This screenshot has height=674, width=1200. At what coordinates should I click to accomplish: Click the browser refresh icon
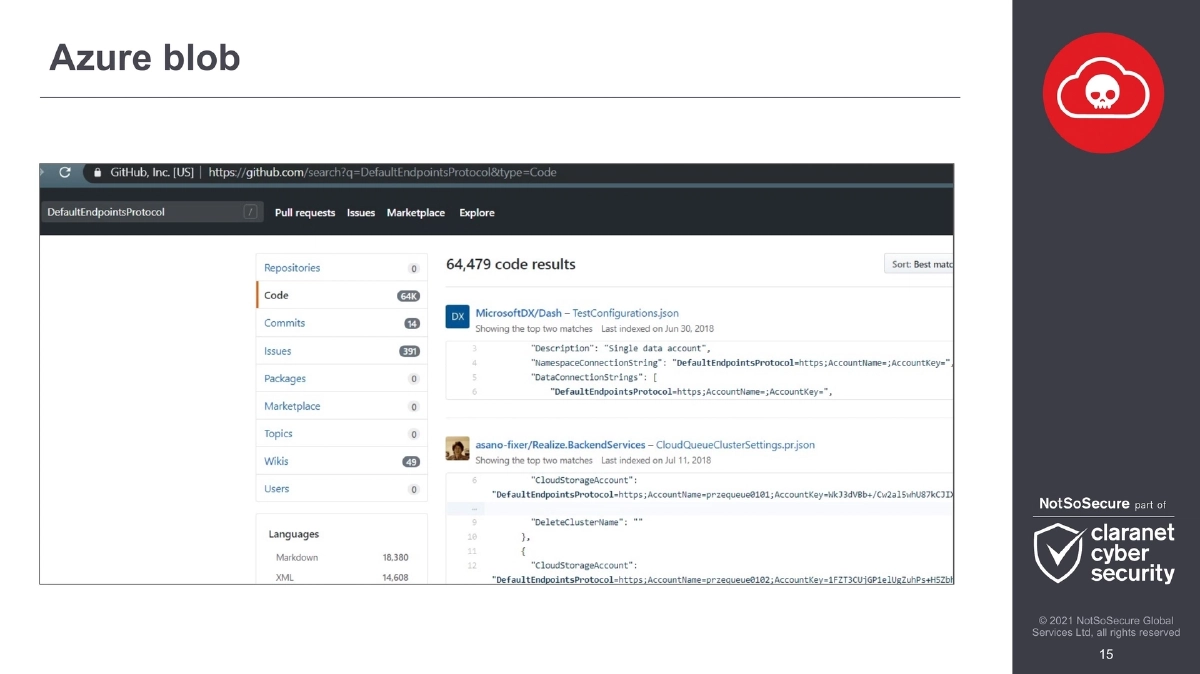(63, 172)
